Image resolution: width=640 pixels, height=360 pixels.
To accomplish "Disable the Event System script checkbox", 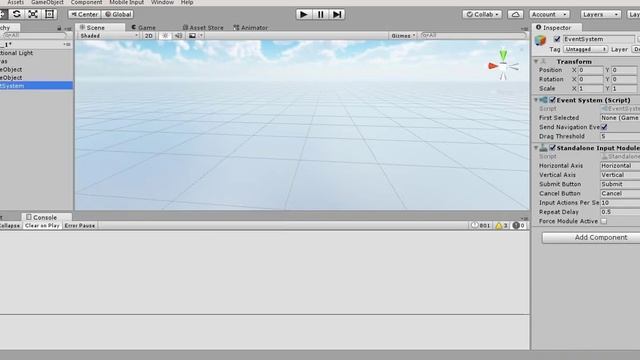I will (553, 100).
